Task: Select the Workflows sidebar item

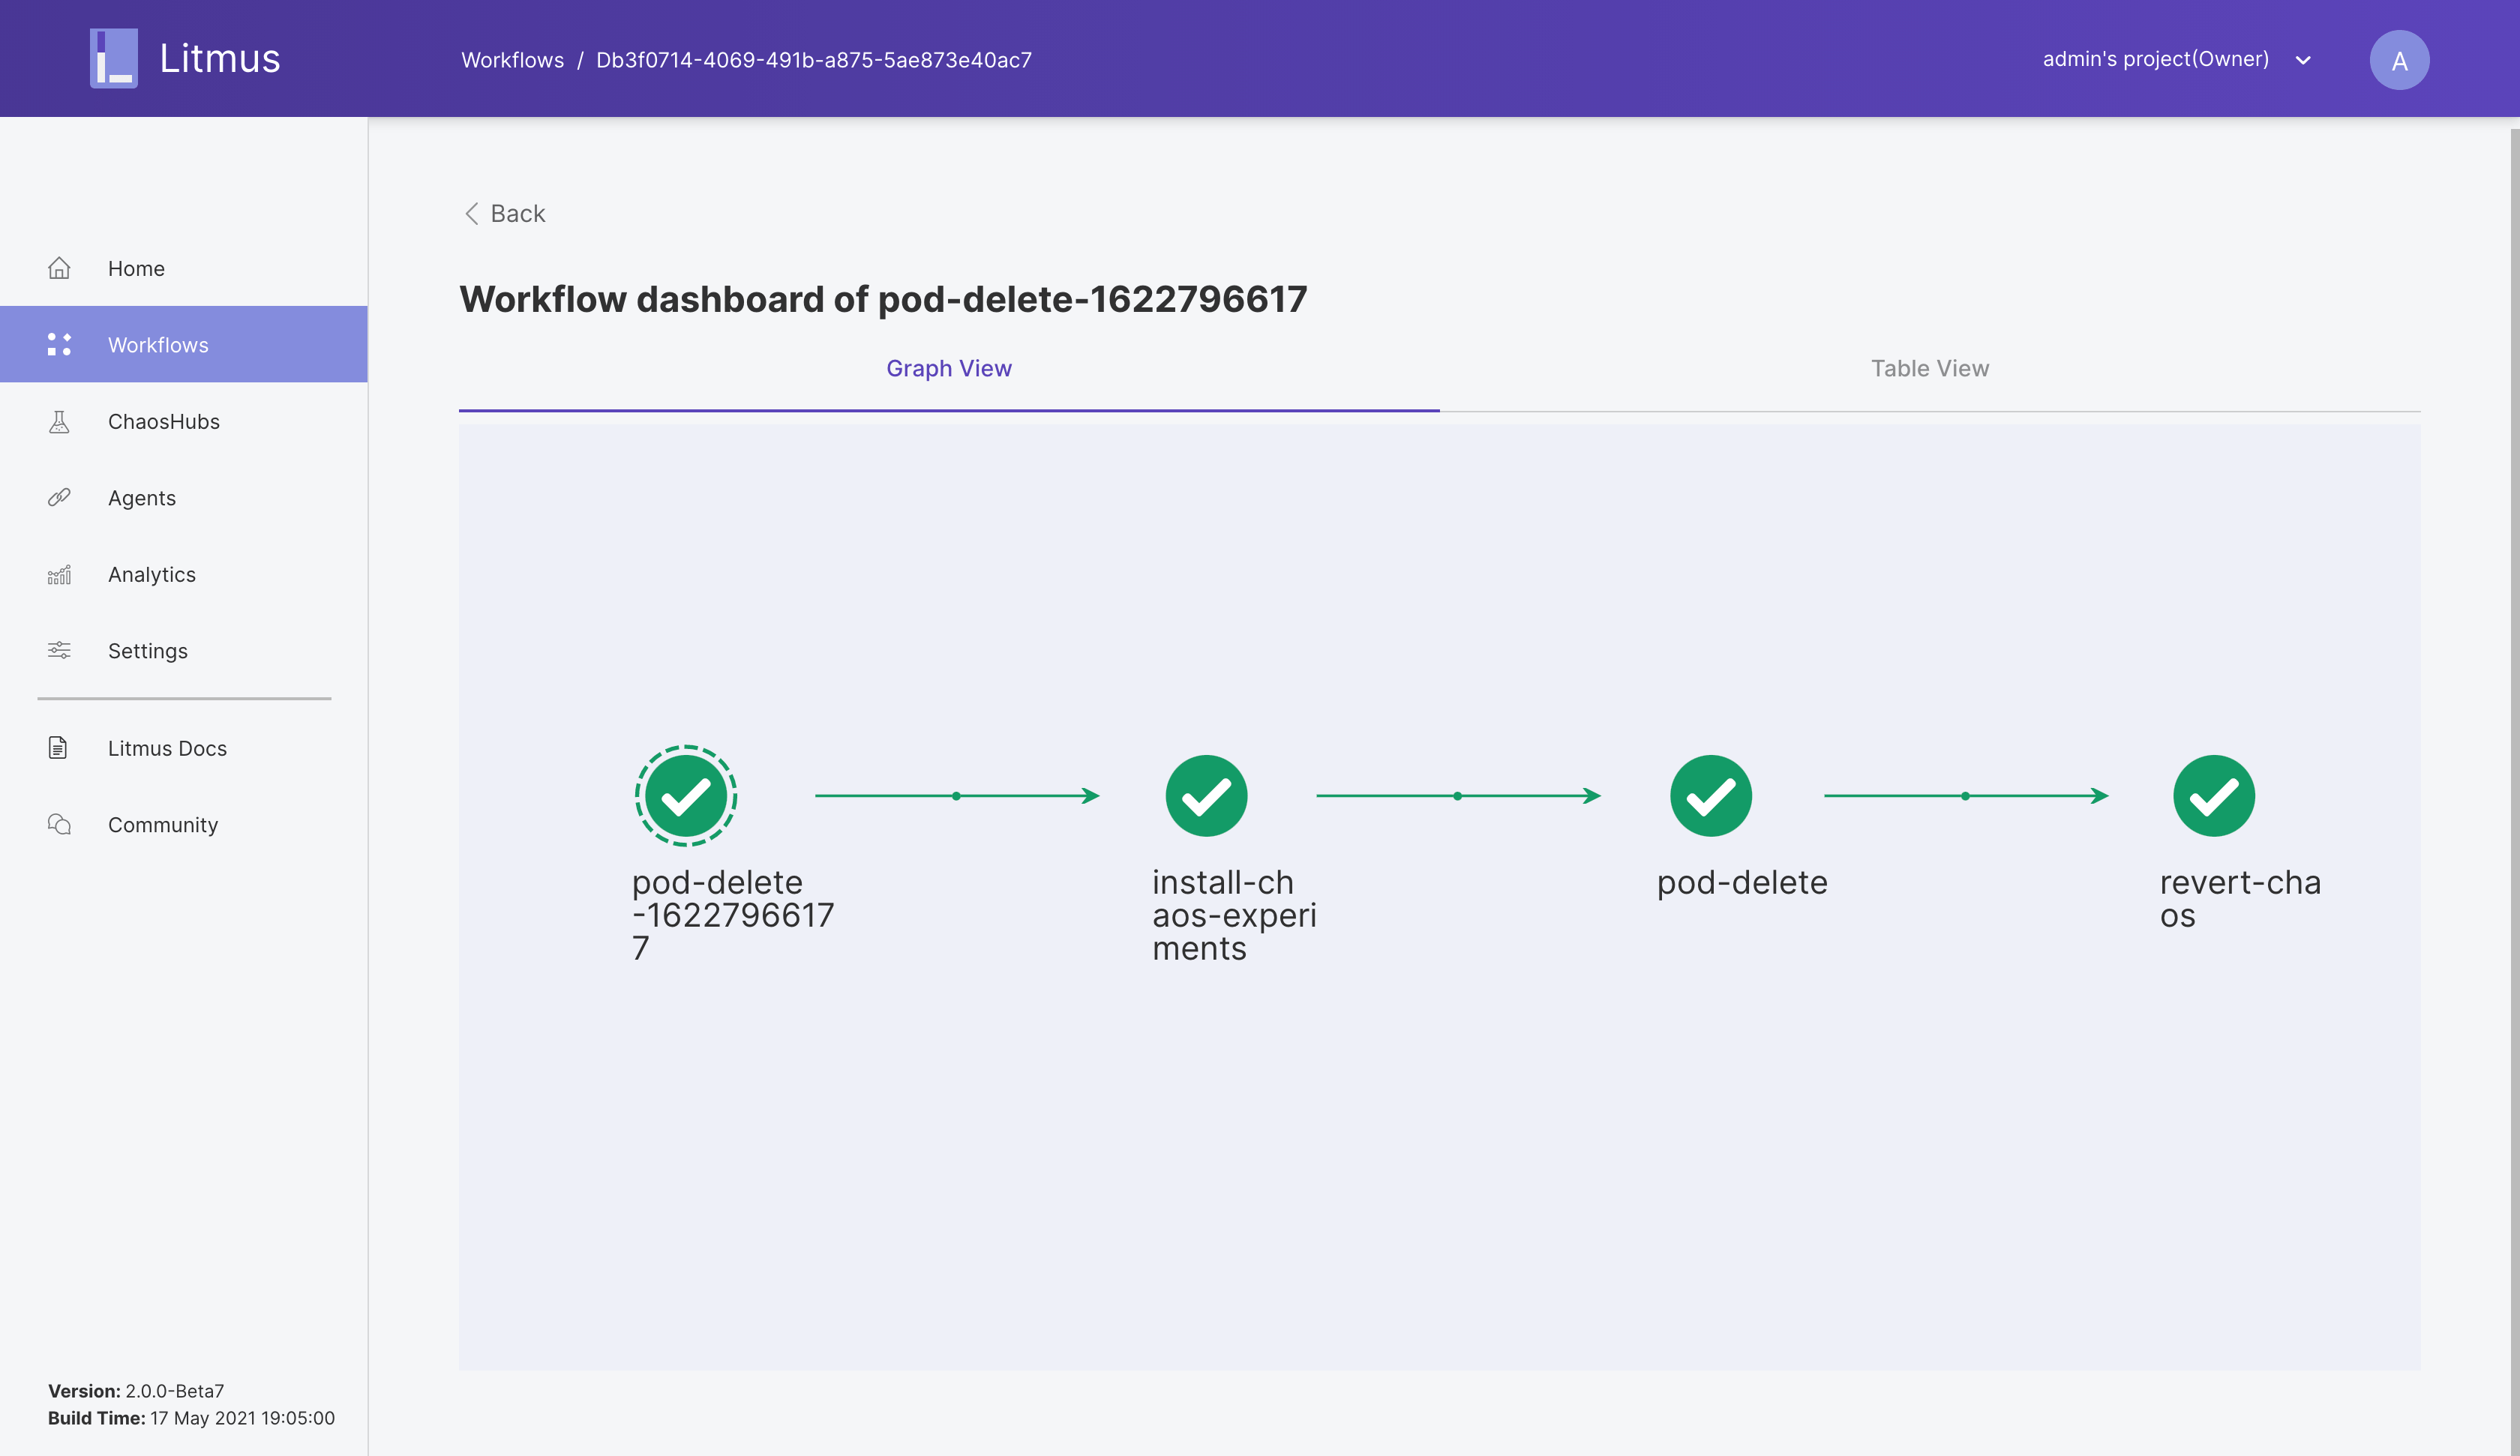Action: 158,345
